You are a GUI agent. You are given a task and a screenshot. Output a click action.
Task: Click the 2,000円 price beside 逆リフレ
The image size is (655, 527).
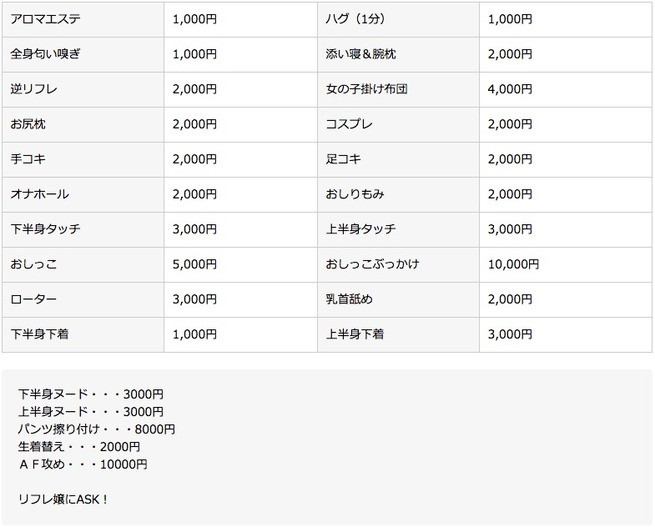coord(194,89)
